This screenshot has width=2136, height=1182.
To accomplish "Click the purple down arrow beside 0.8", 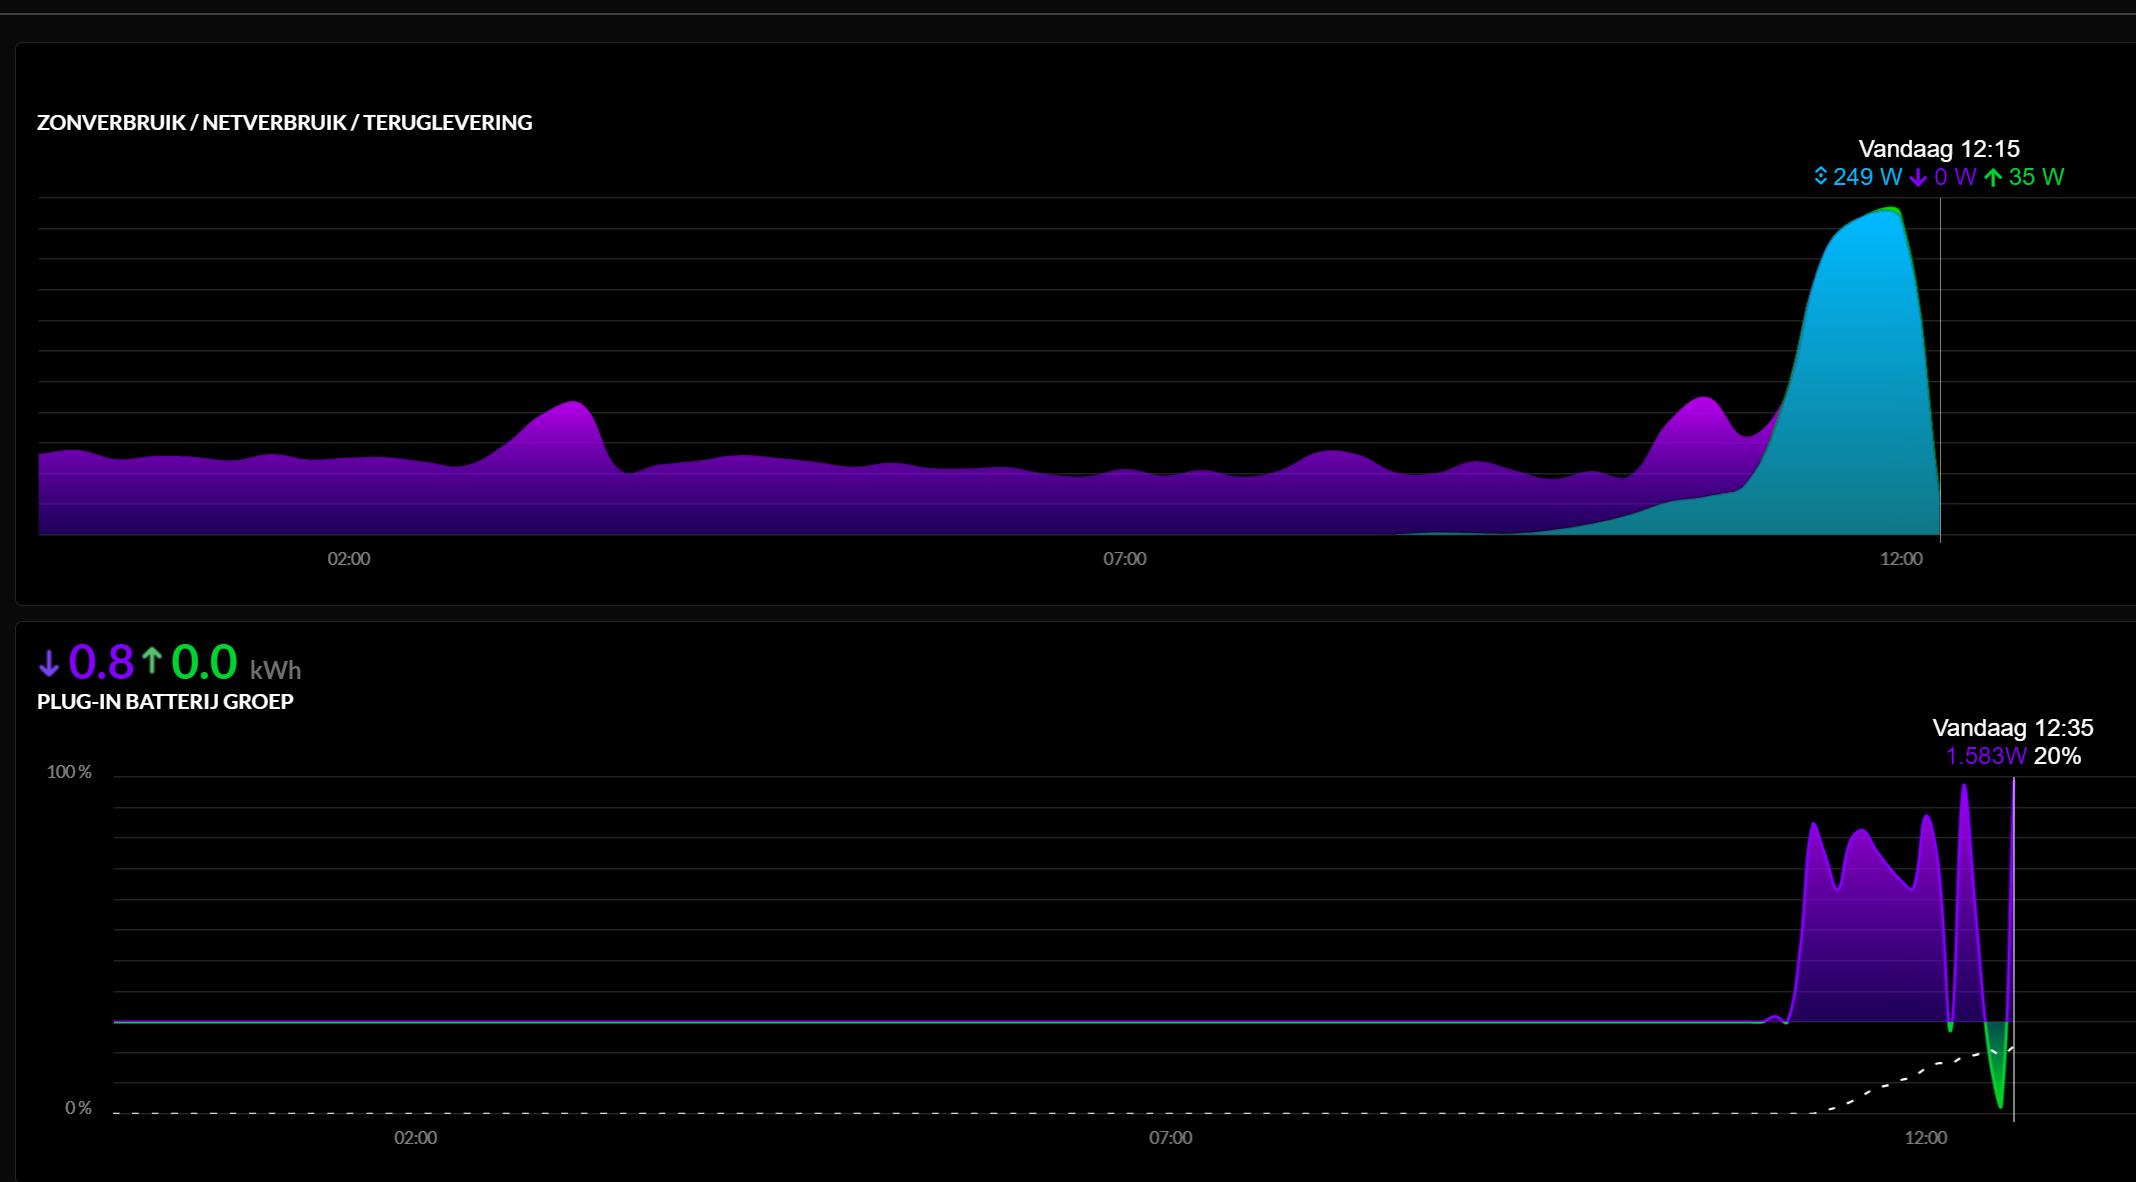I will tap(49, 663).
